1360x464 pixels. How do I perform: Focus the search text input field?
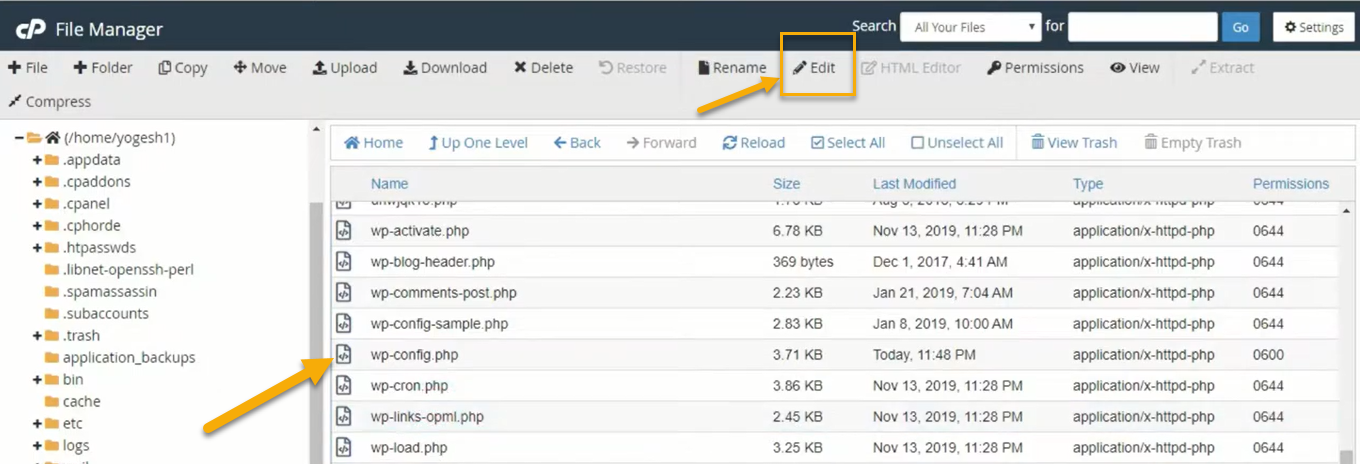pyautogui.click(x=1142, y=27)
